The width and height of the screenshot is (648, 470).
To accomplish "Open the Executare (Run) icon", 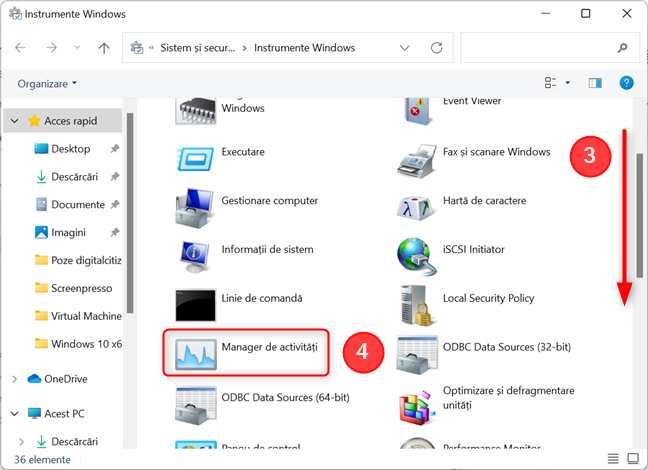I will click(195, 159).
